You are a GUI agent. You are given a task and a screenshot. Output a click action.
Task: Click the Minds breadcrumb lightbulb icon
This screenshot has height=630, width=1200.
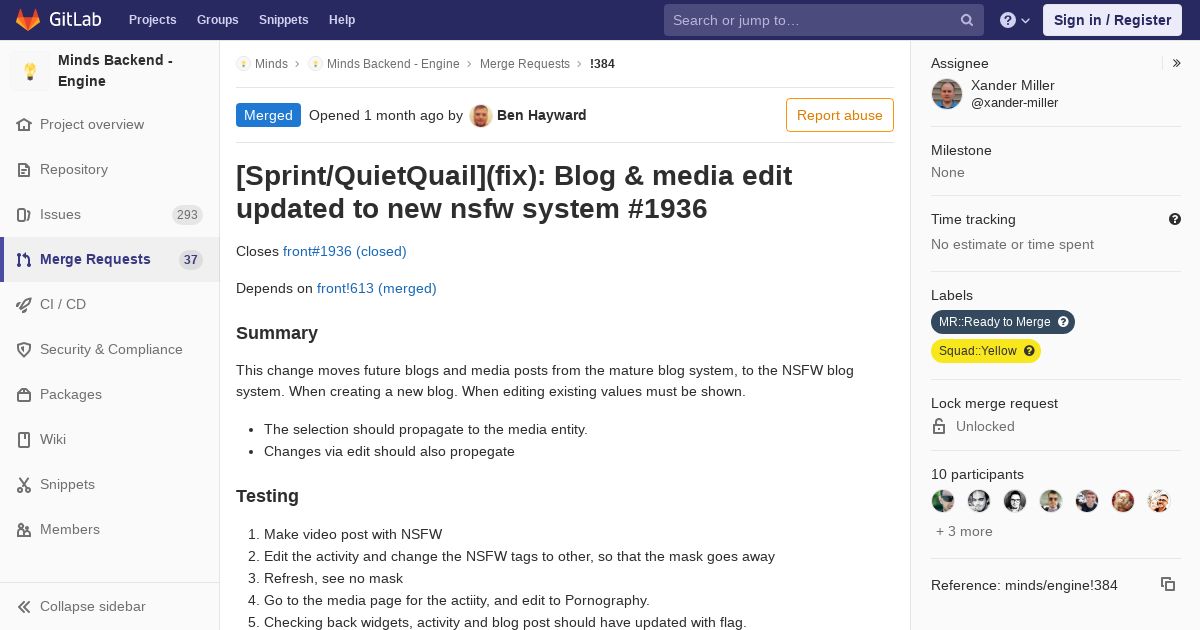[243, 63]
